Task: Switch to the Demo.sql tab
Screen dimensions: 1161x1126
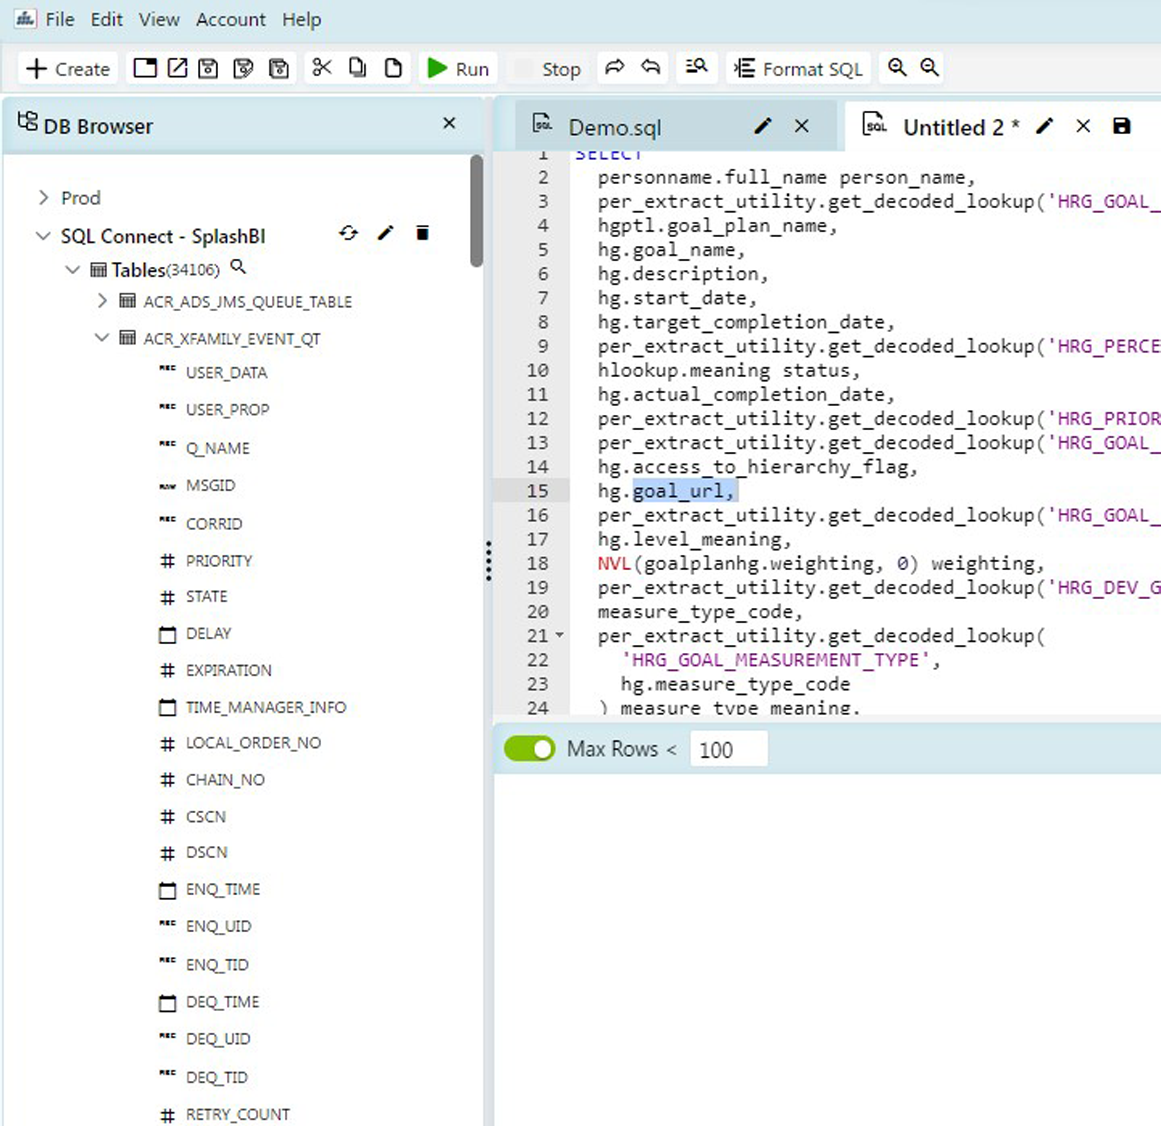Action: [x=614, y=127]
